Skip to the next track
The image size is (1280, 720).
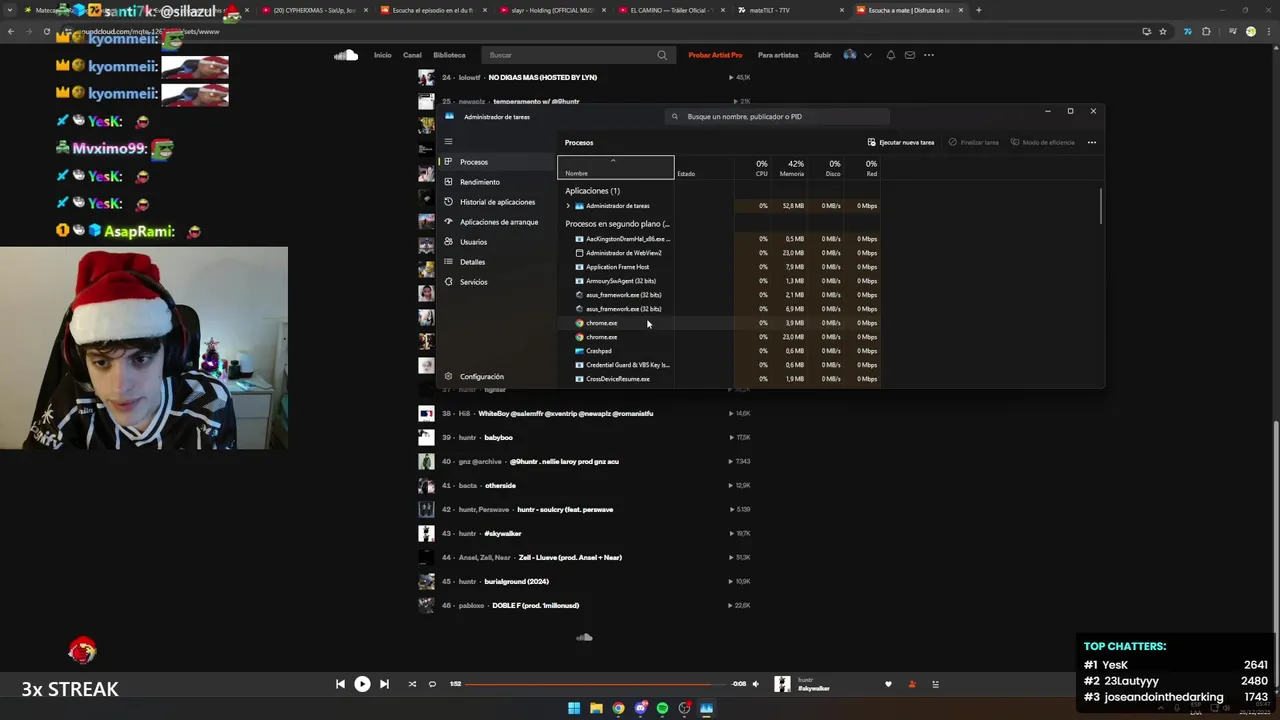click(384, 684)
